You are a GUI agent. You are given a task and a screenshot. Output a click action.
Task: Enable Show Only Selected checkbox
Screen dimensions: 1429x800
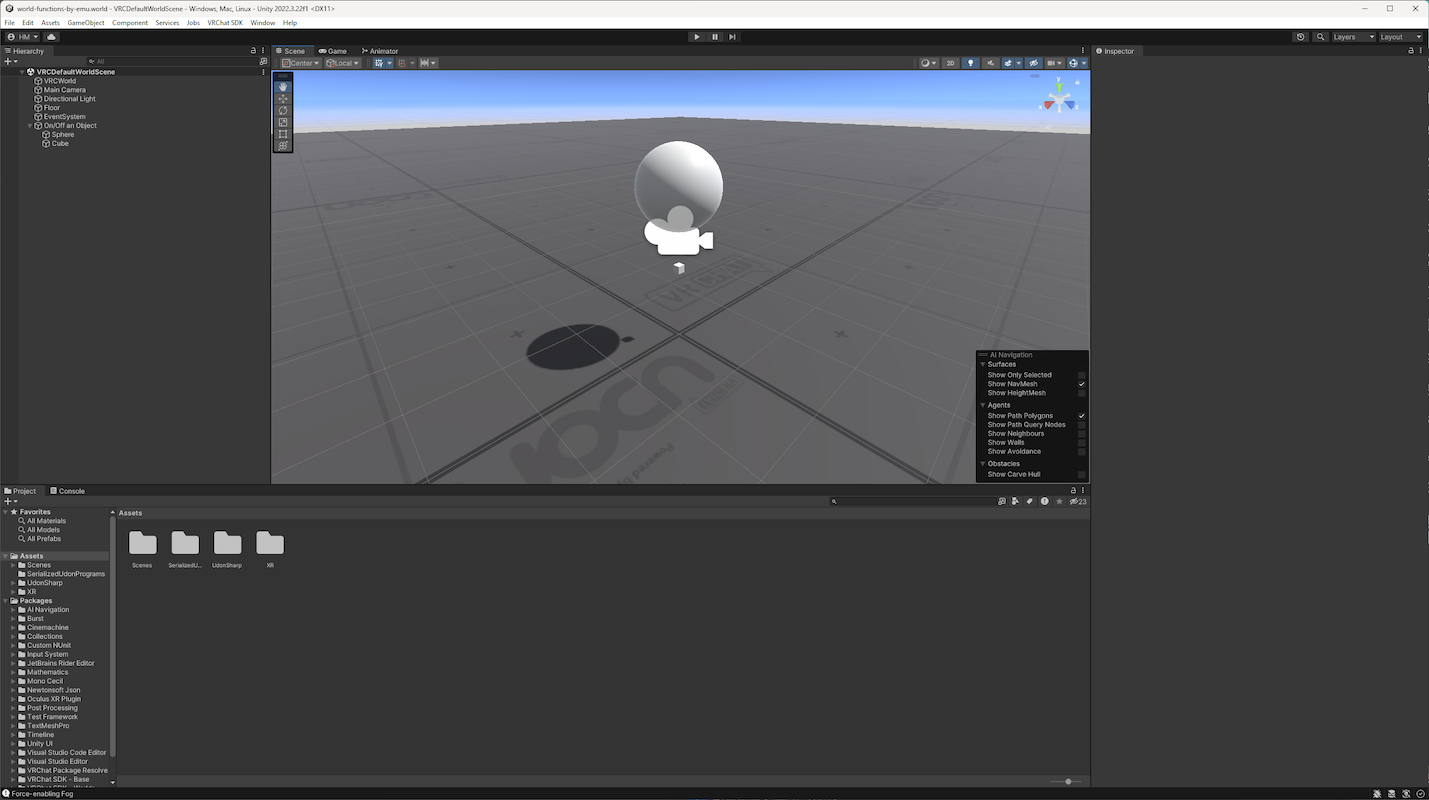pyautogui.click(x=1081, y=375)
